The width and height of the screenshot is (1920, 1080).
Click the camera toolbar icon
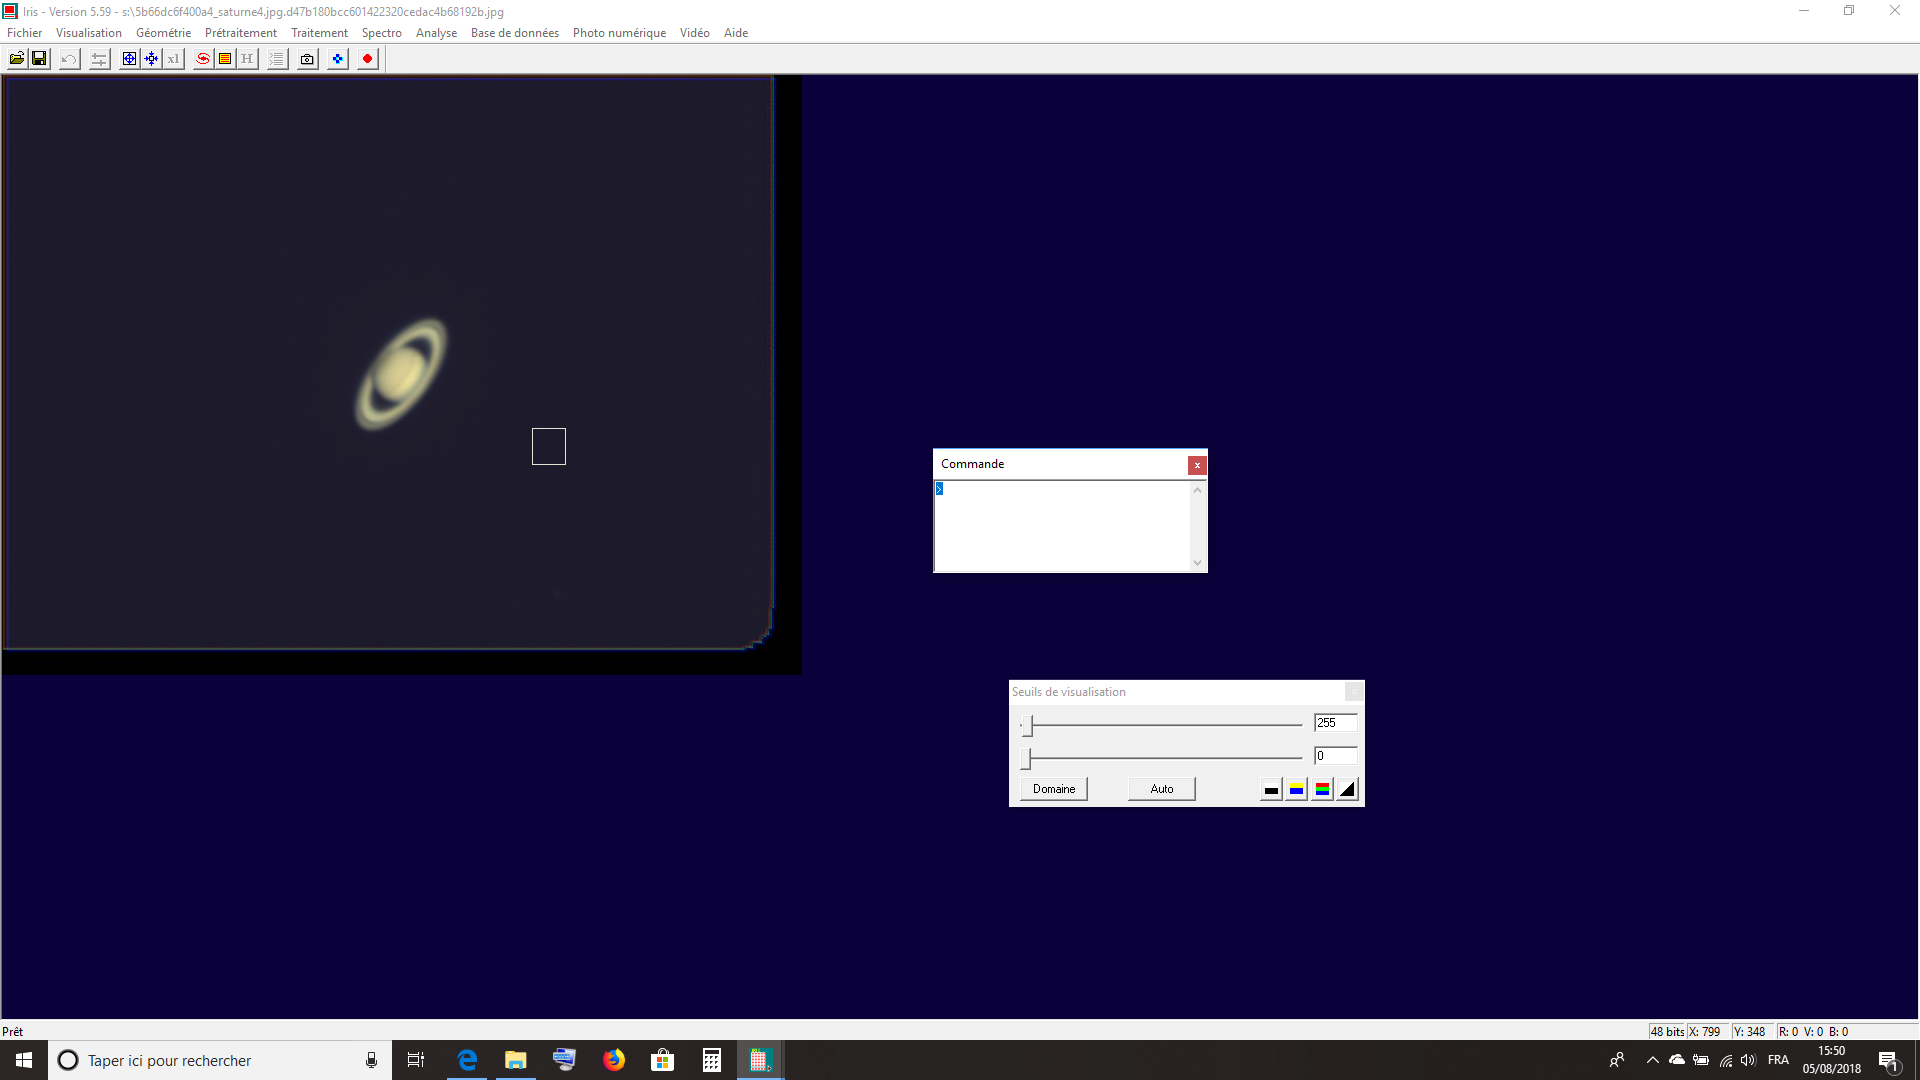[x=307, y=59]
